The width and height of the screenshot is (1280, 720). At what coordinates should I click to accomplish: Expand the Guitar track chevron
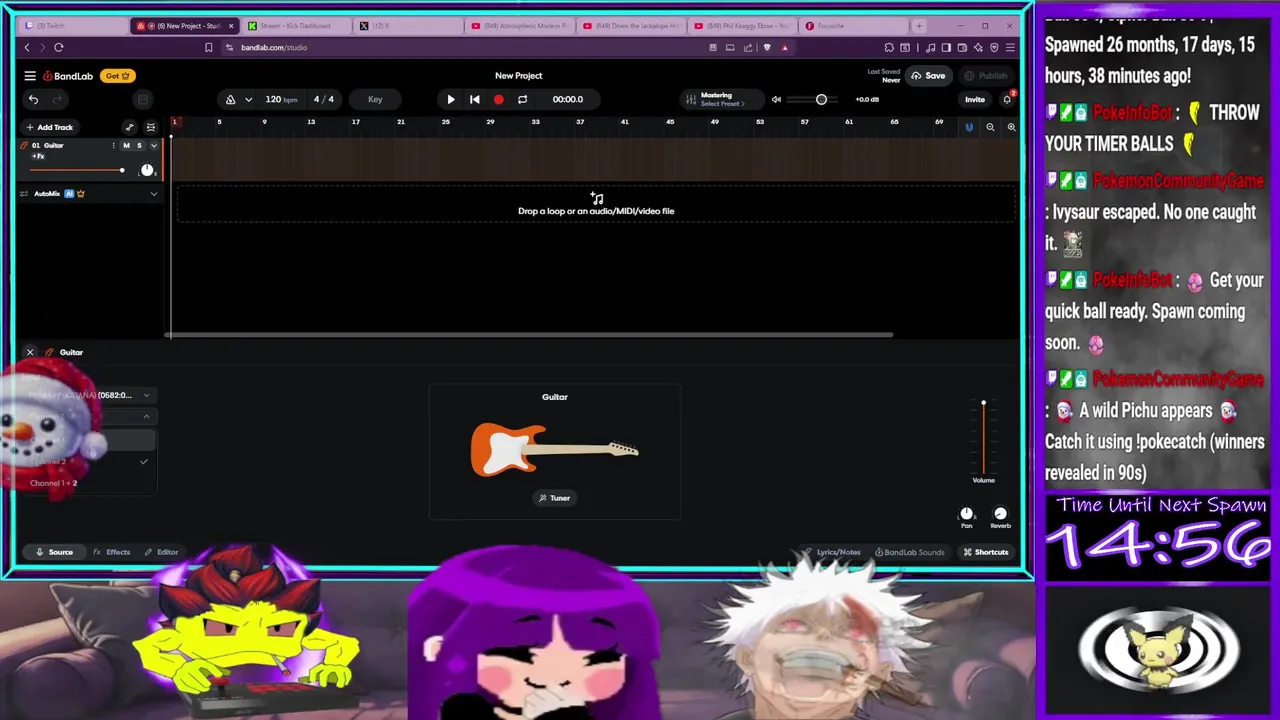153,146
